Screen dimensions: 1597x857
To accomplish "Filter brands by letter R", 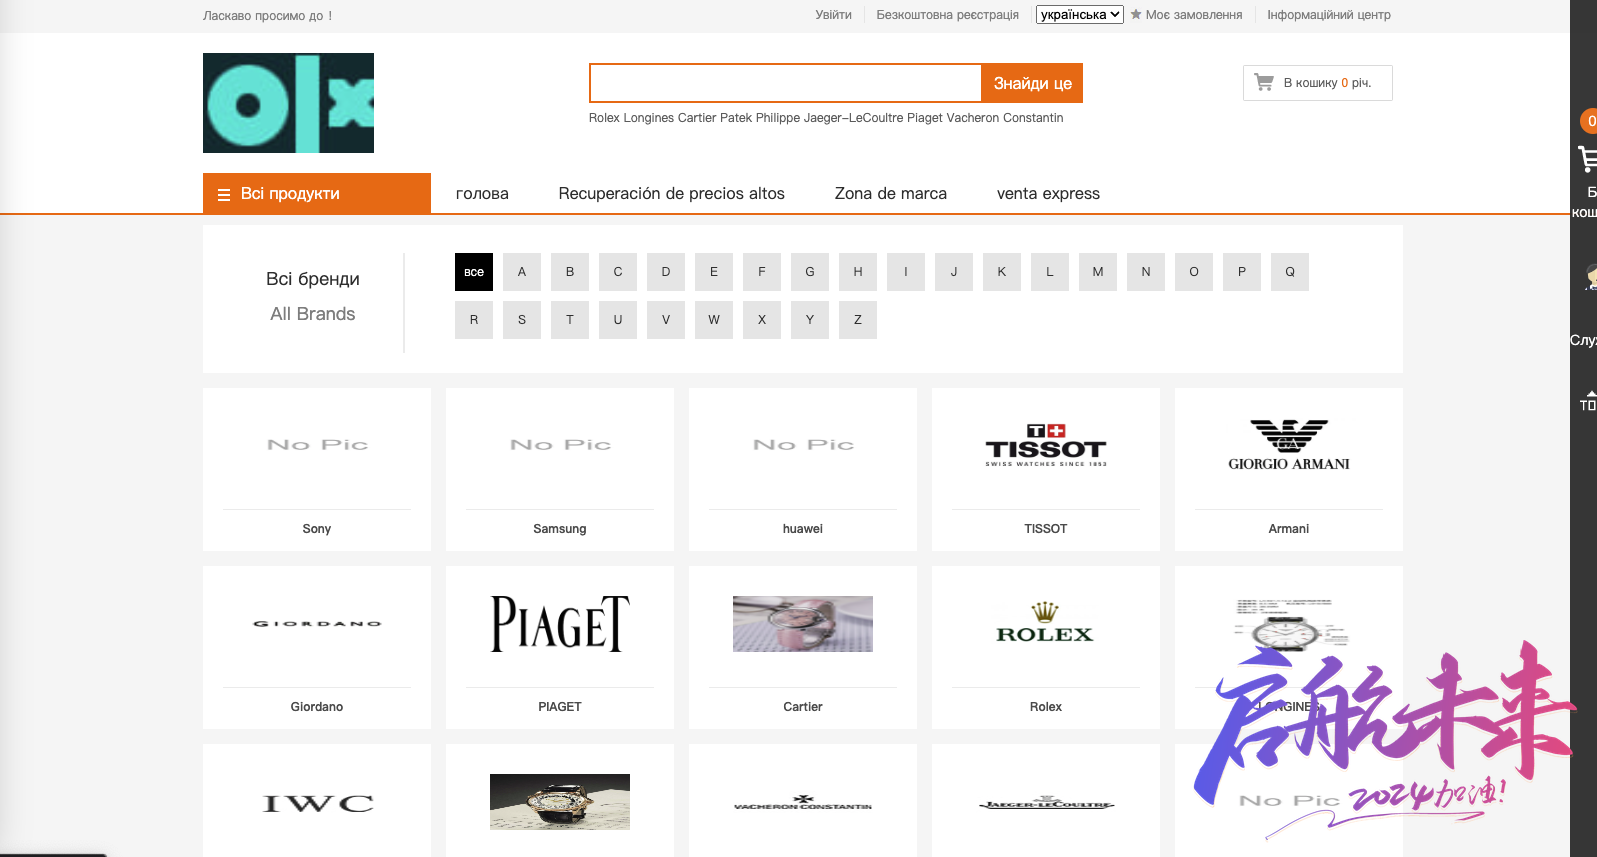I will pos(474,320).
